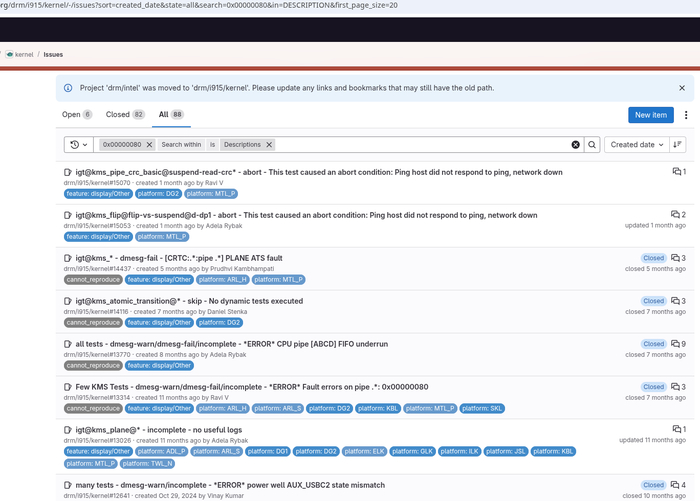Switch to the Closed issues tab

pos(125,115)
